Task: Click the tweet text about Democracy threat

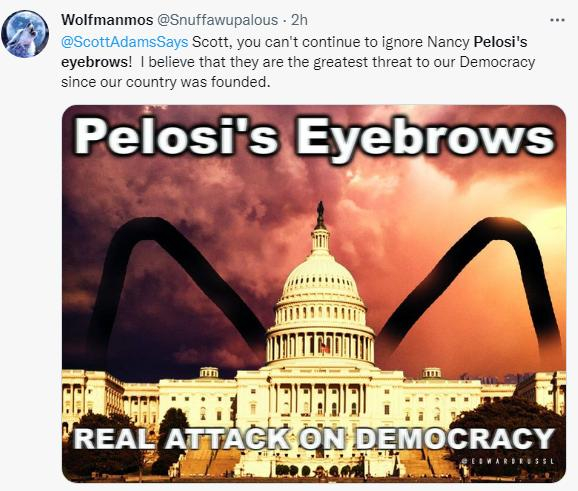Action: (x=298, y=62)
